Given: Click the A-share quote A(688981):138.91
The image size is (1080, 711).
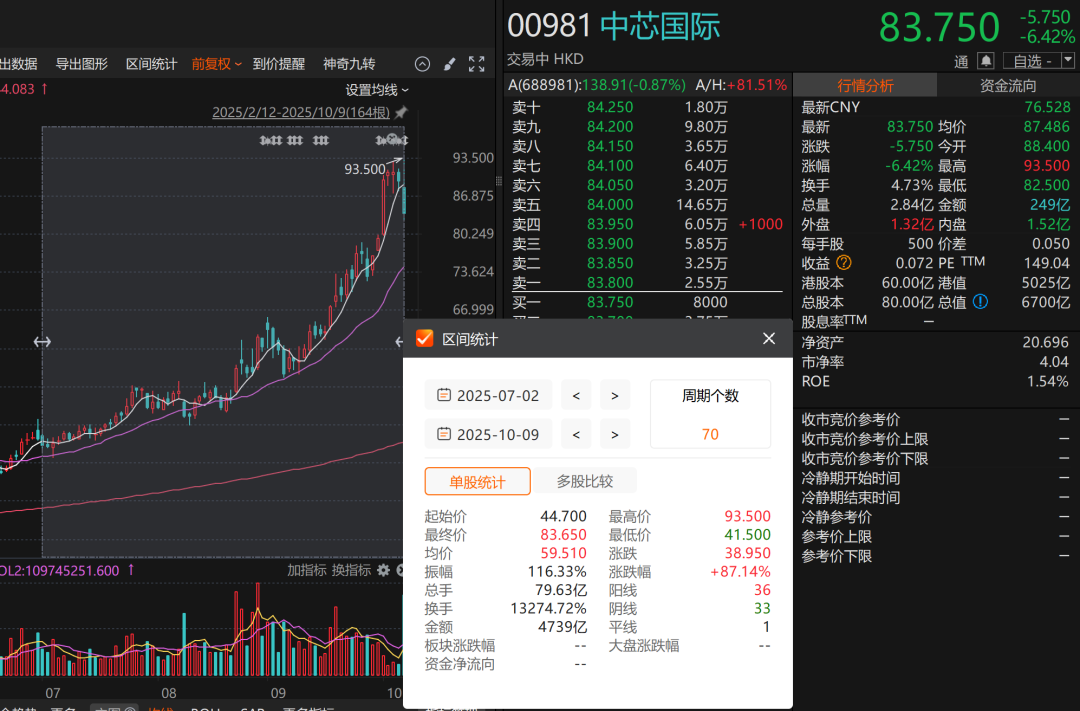Looking at the screenshot, I should point(596,85).
